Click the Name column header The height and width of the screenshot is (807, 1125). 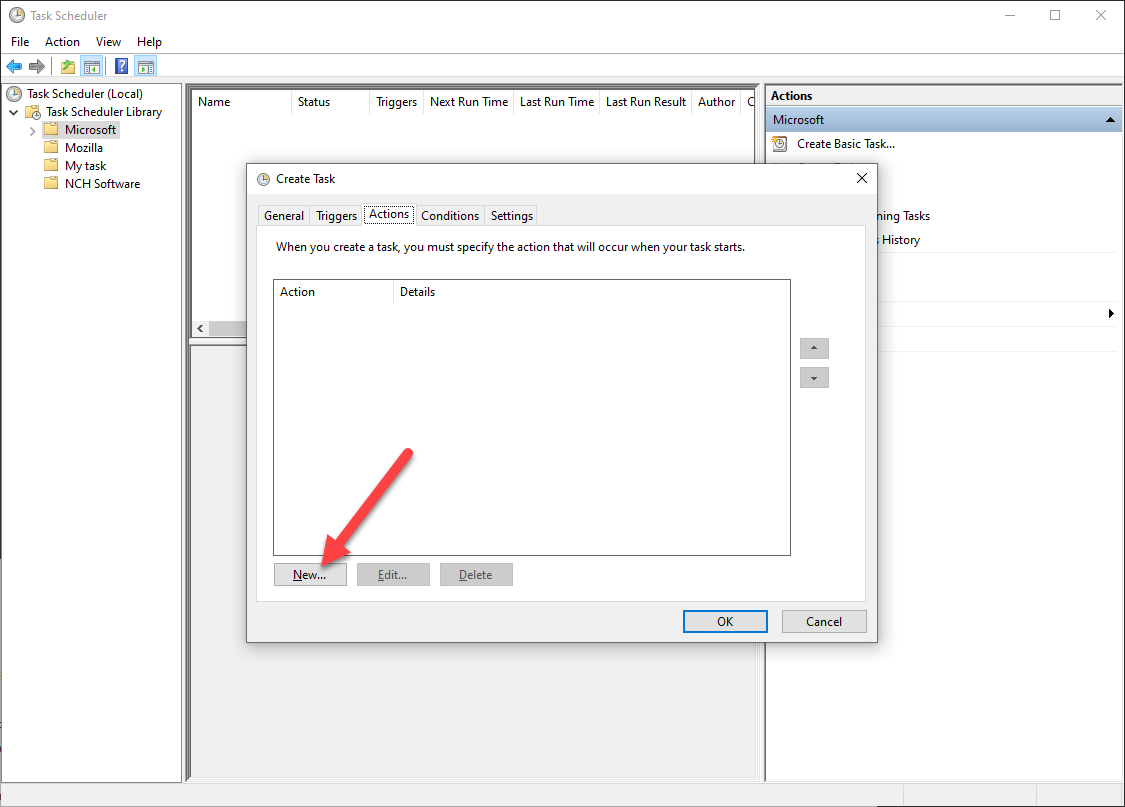pyautogui.click(x=241, y=102)
